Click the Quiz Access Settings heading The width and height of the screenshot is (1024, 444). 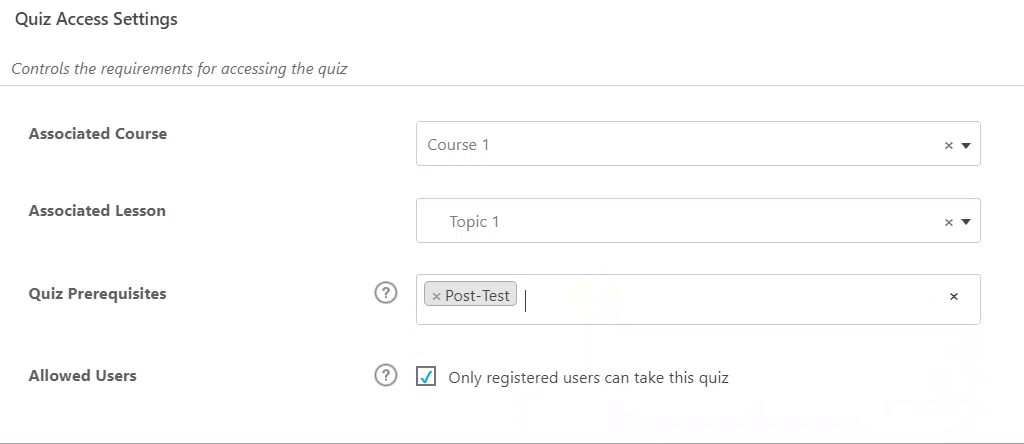pos(96,19)
